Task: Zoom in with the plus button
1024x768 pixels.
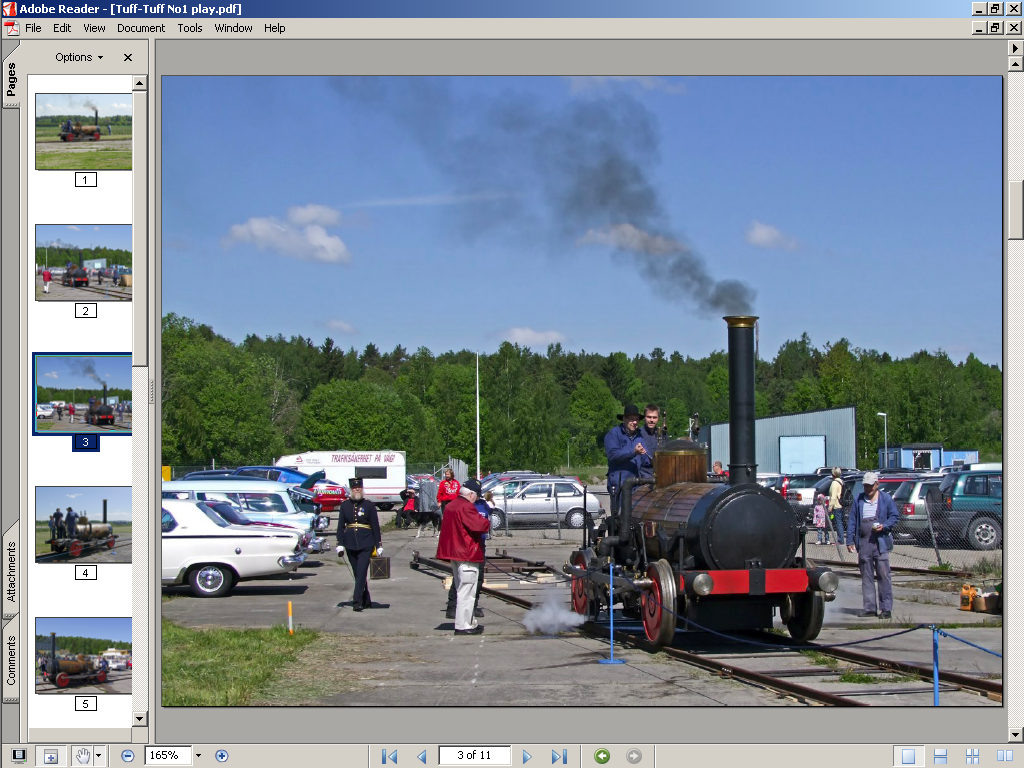Action: pyautogui.click(x=221, y=756)
